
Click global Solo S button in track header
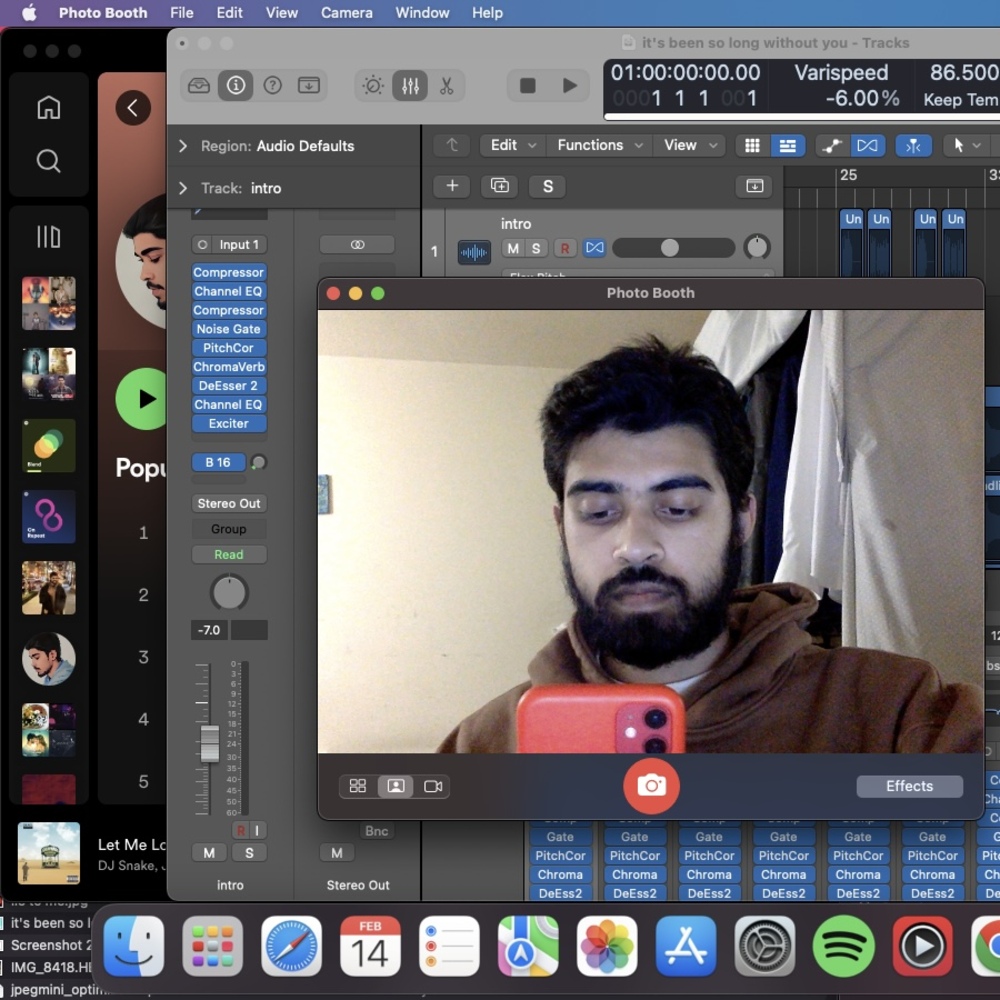[547, 186]
